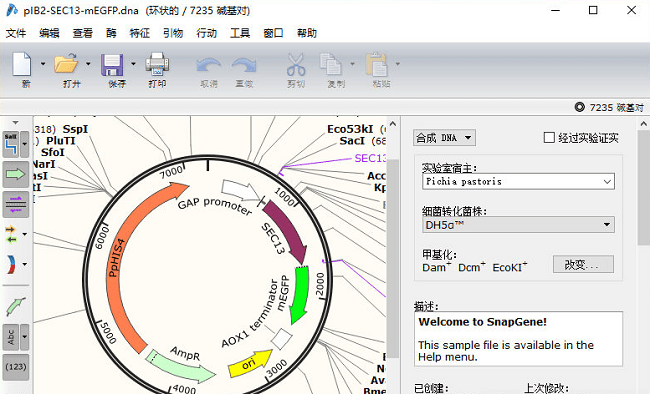This screenshot has width=650, height=394.
Task: Open the 特征 menu
Action: (x=139, y=33)
